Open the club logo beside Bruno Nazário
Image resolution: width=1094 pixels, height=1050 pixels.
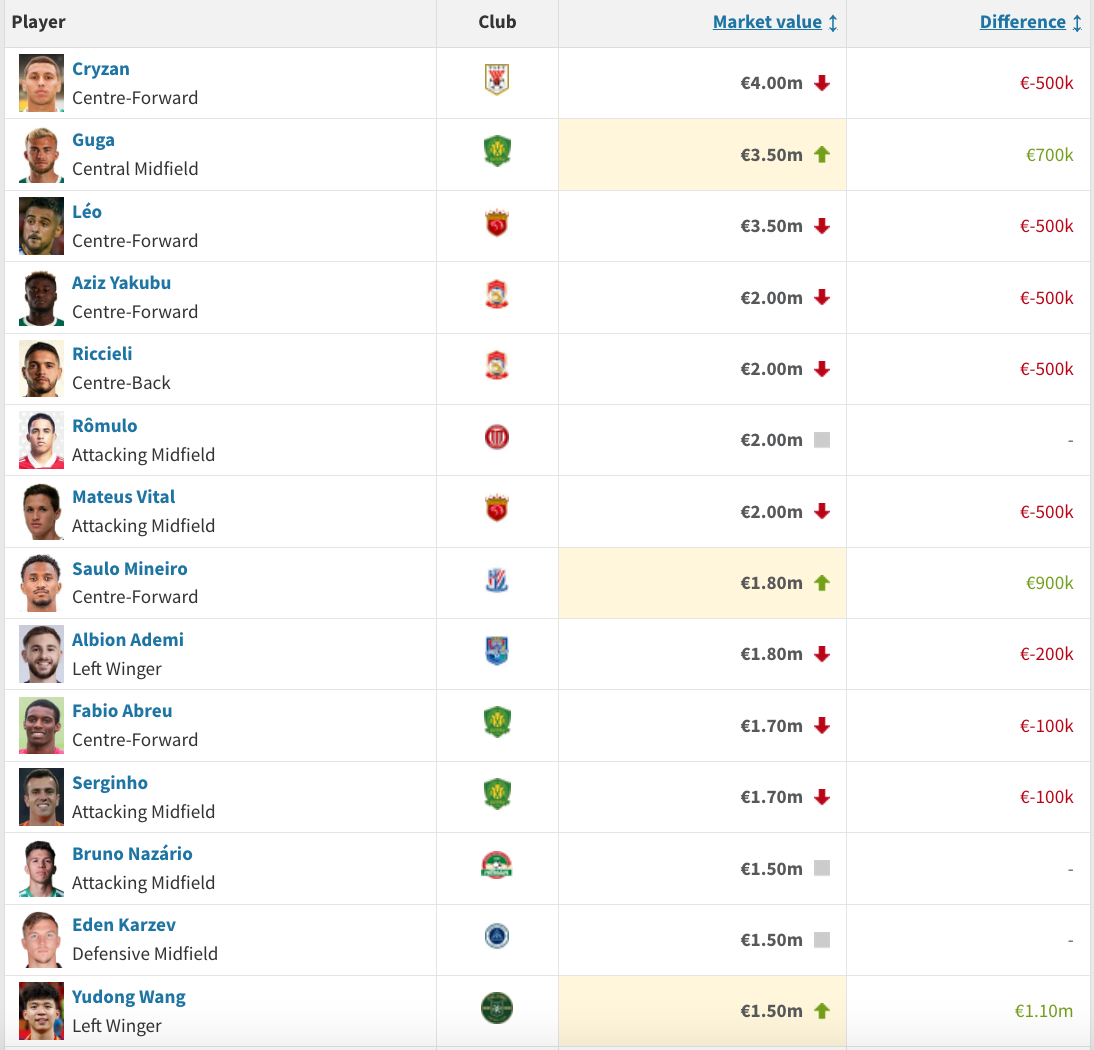tap(497, 866)
